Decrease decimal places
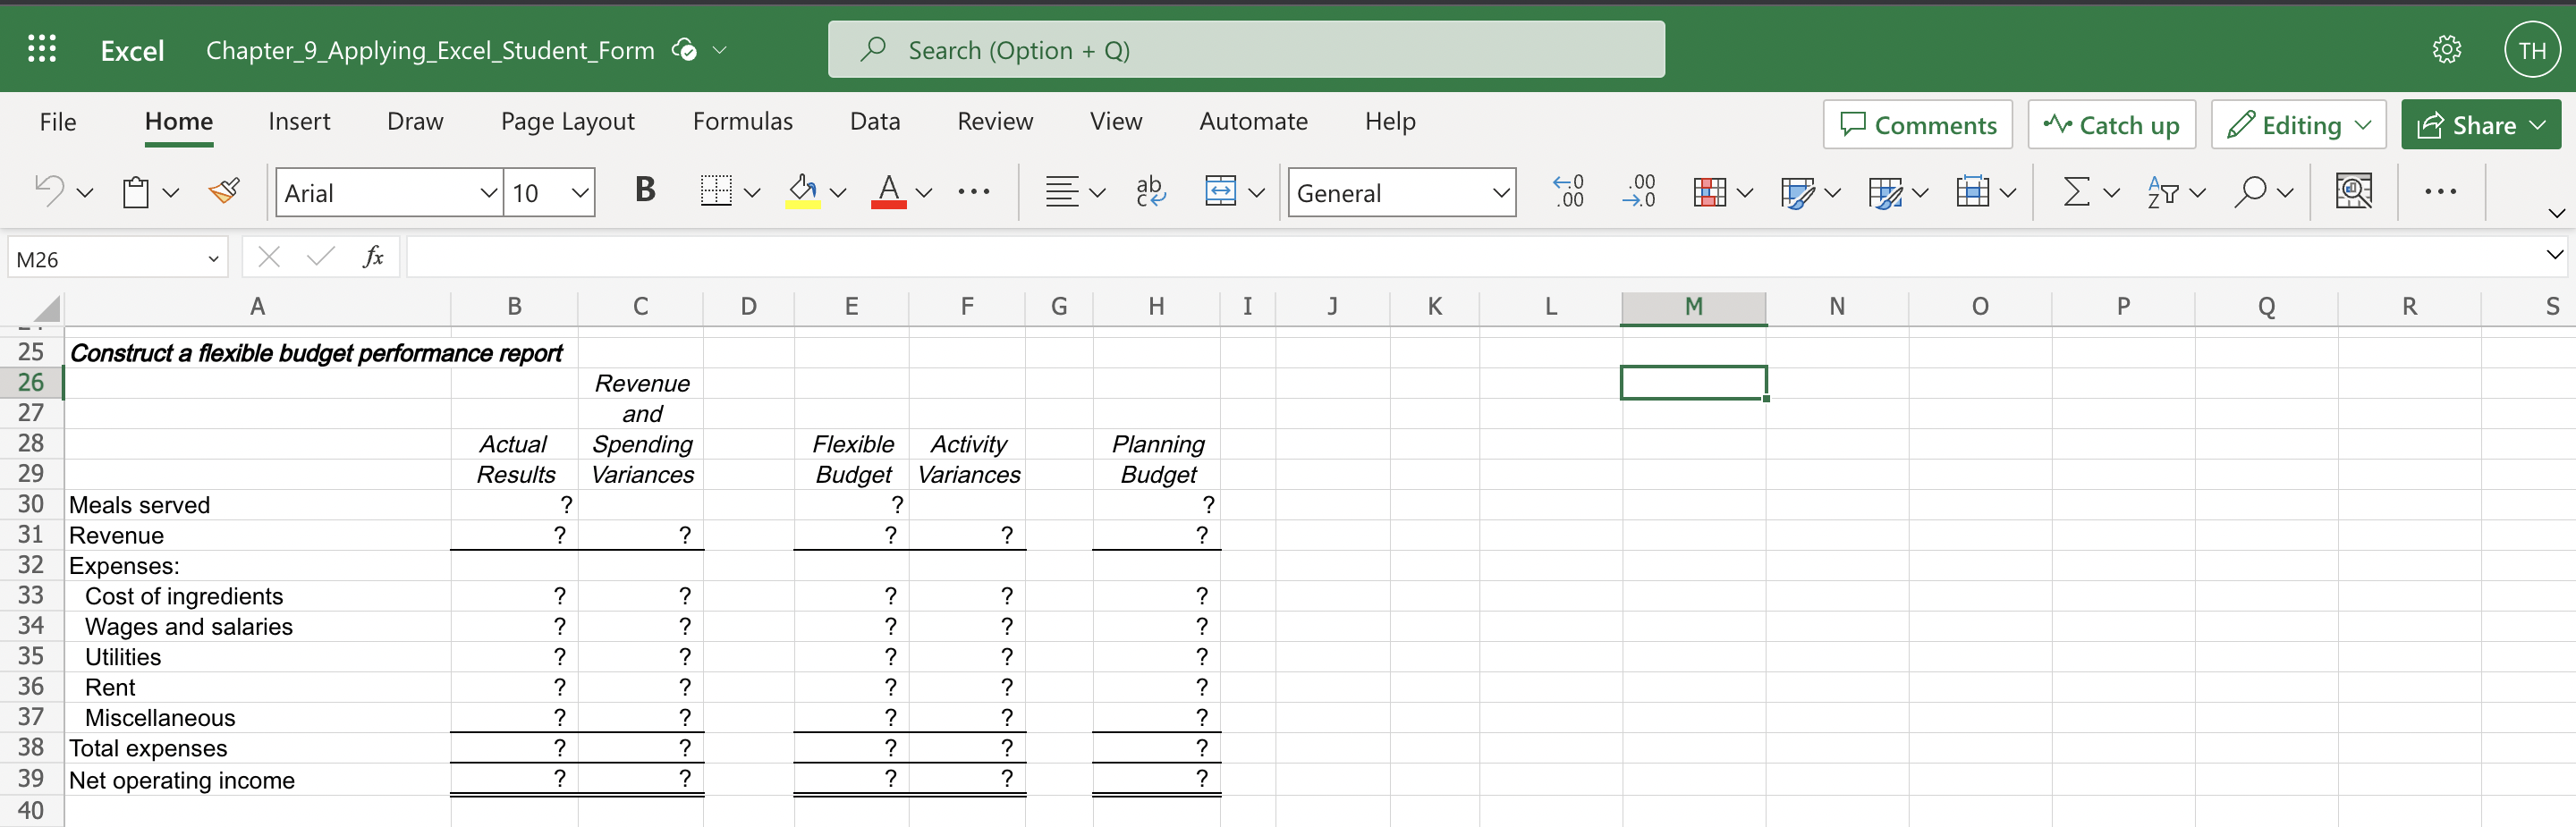Screen dimensions: 2576x827 [1638, 192]
